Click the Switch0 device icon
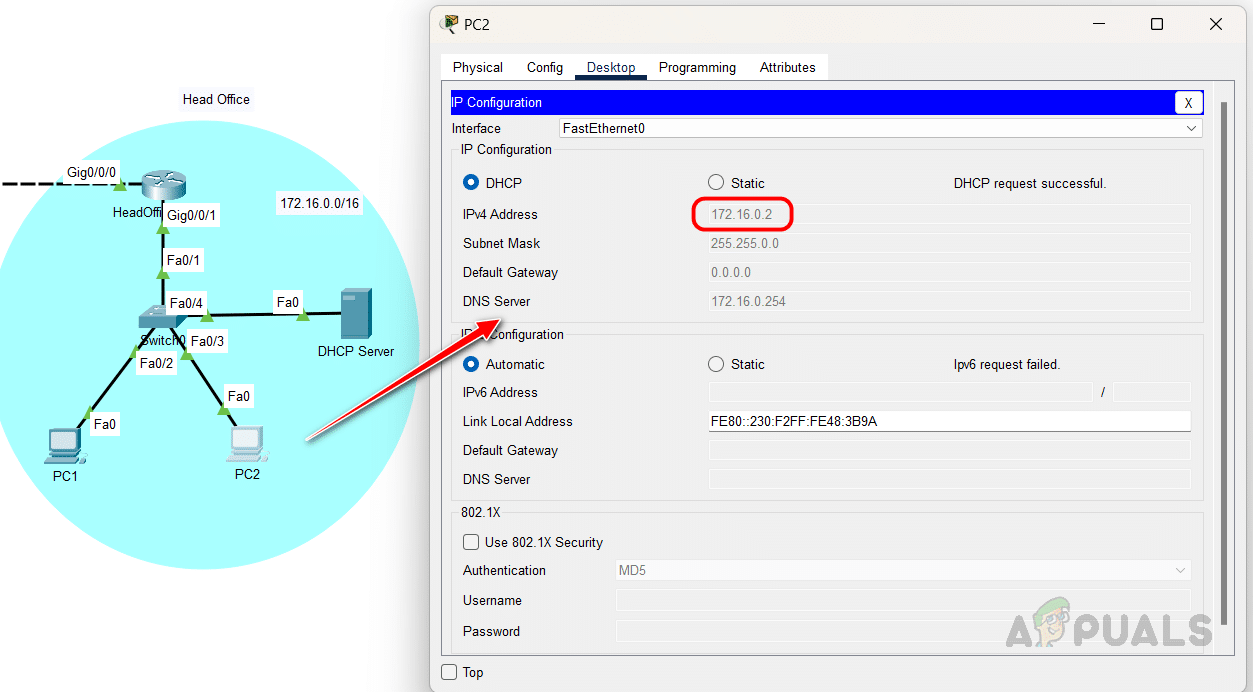 tap(161, 318)
